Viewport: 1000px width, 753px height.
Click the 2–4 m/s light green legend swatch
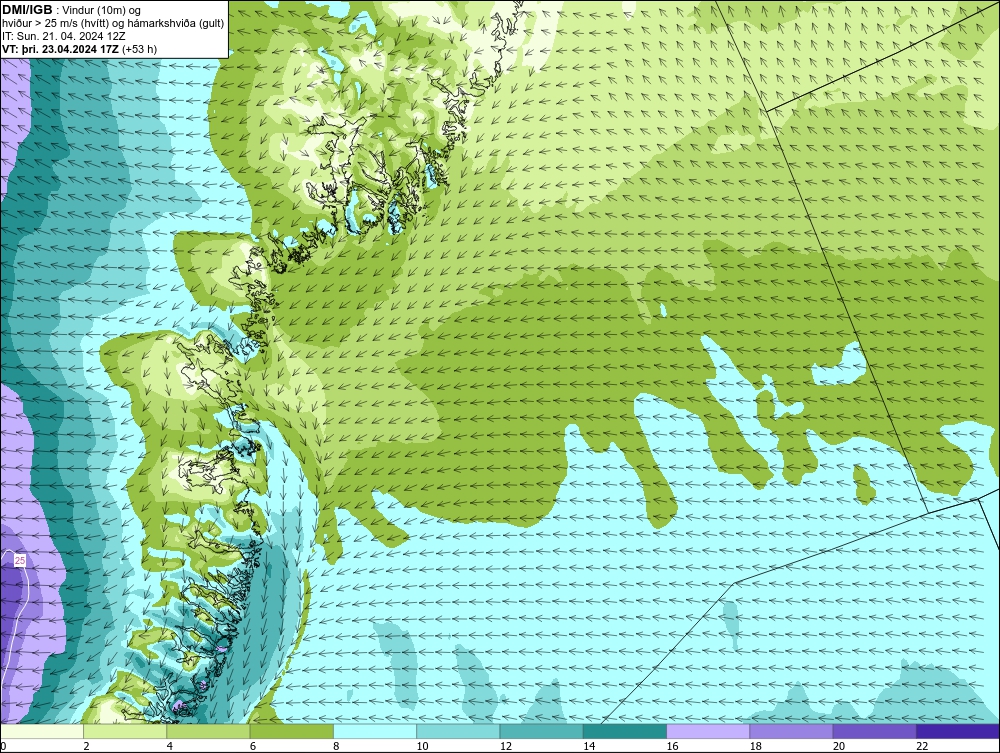pyautogui.click(x=125, y=731)
